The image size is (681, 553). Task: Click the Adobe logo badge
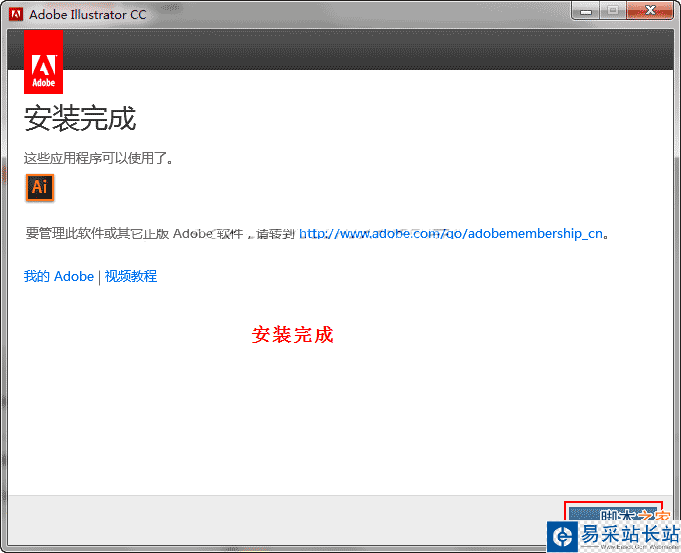click(43, 62)
